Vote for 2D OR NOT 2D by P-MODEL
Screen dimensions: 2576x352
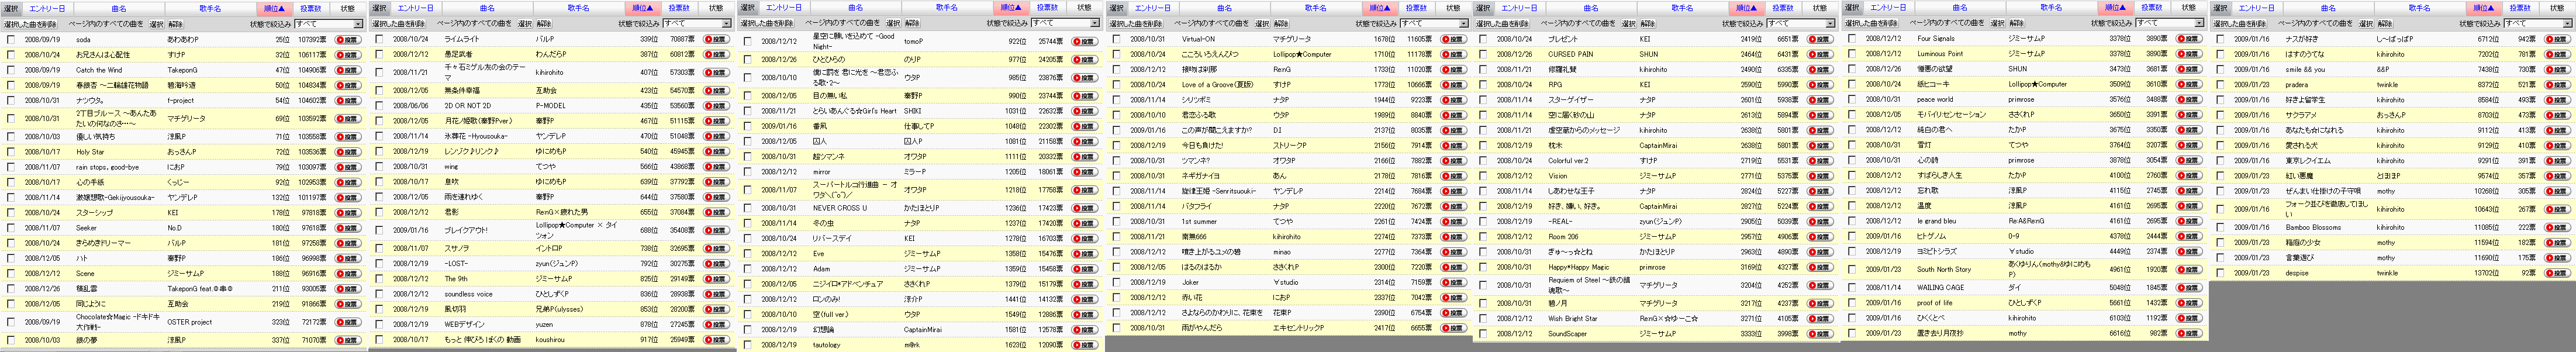pos(716,106)
